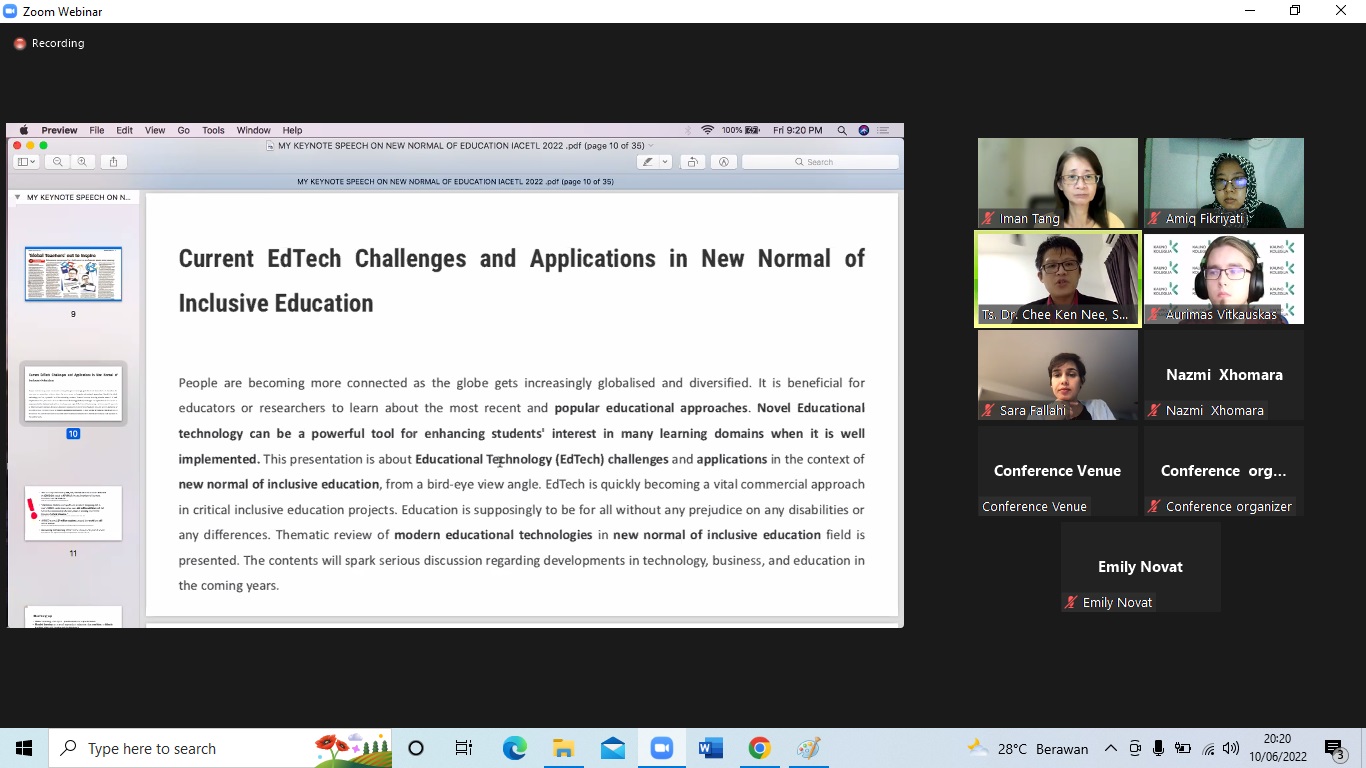Select Aurimas Vitkauskas video tile
The height and width of the screenshot is (768, 1366).
1223,279
